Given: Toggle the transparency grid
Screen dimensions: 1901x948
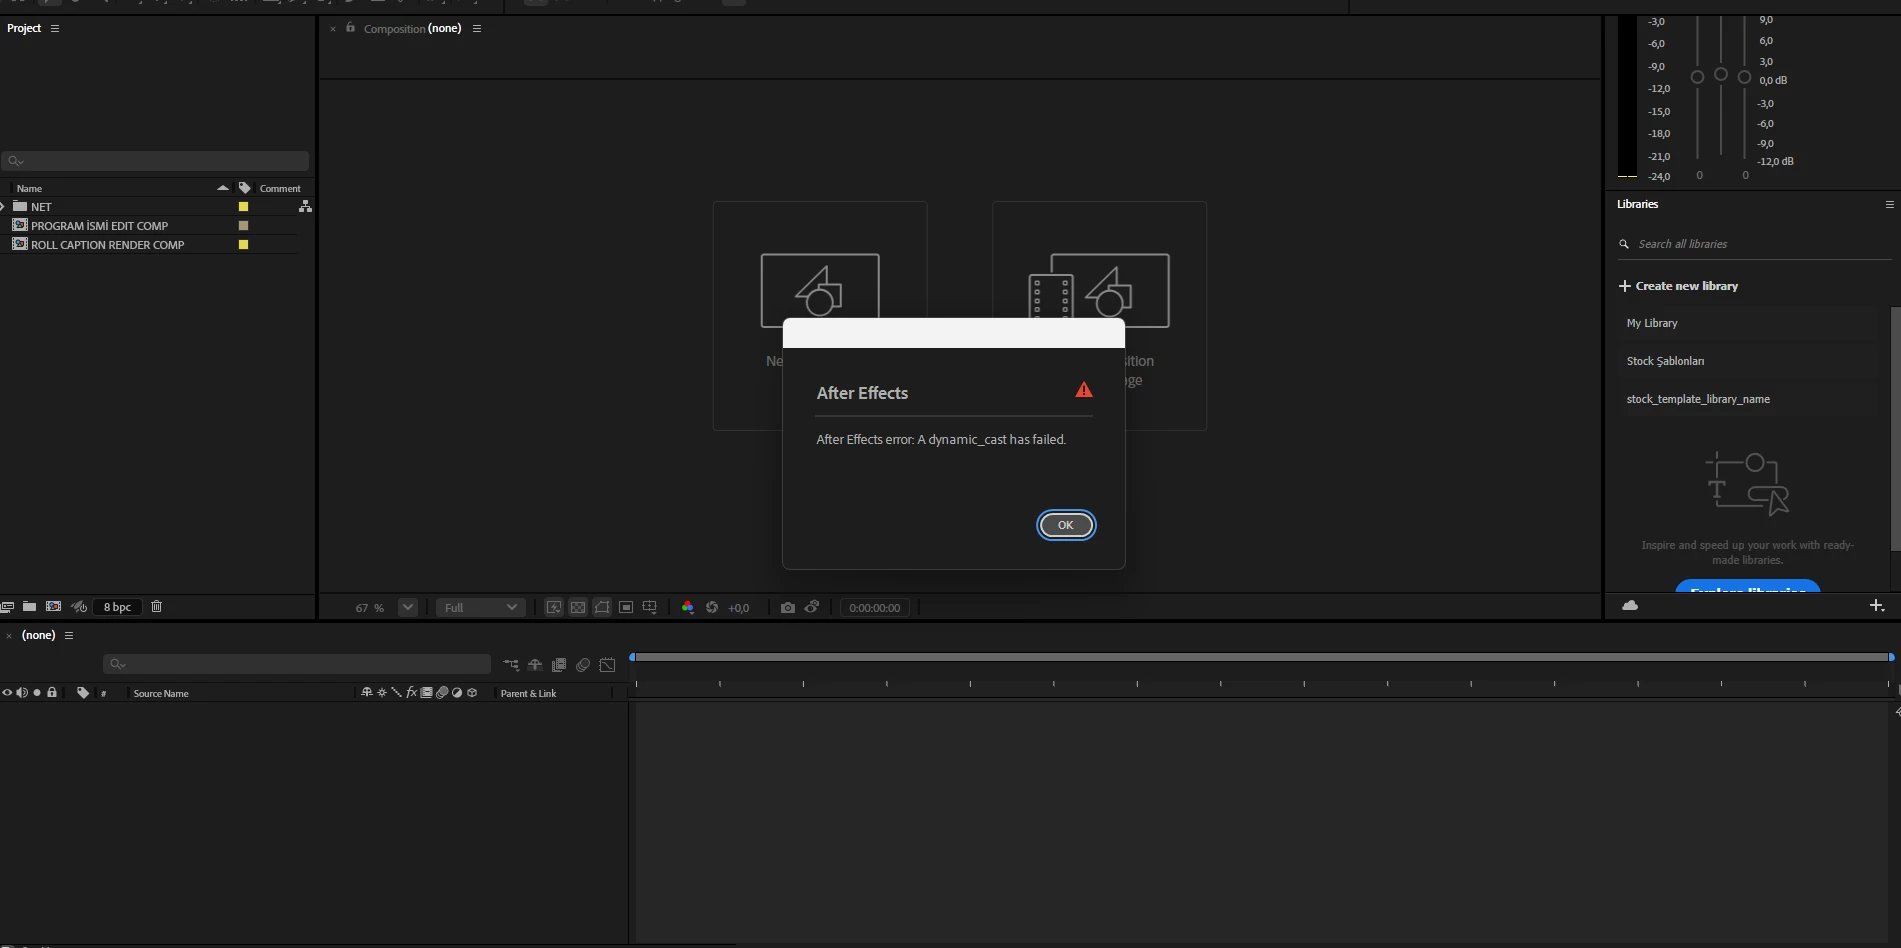Looking at the screenshot, I should (x=578, y=607).
